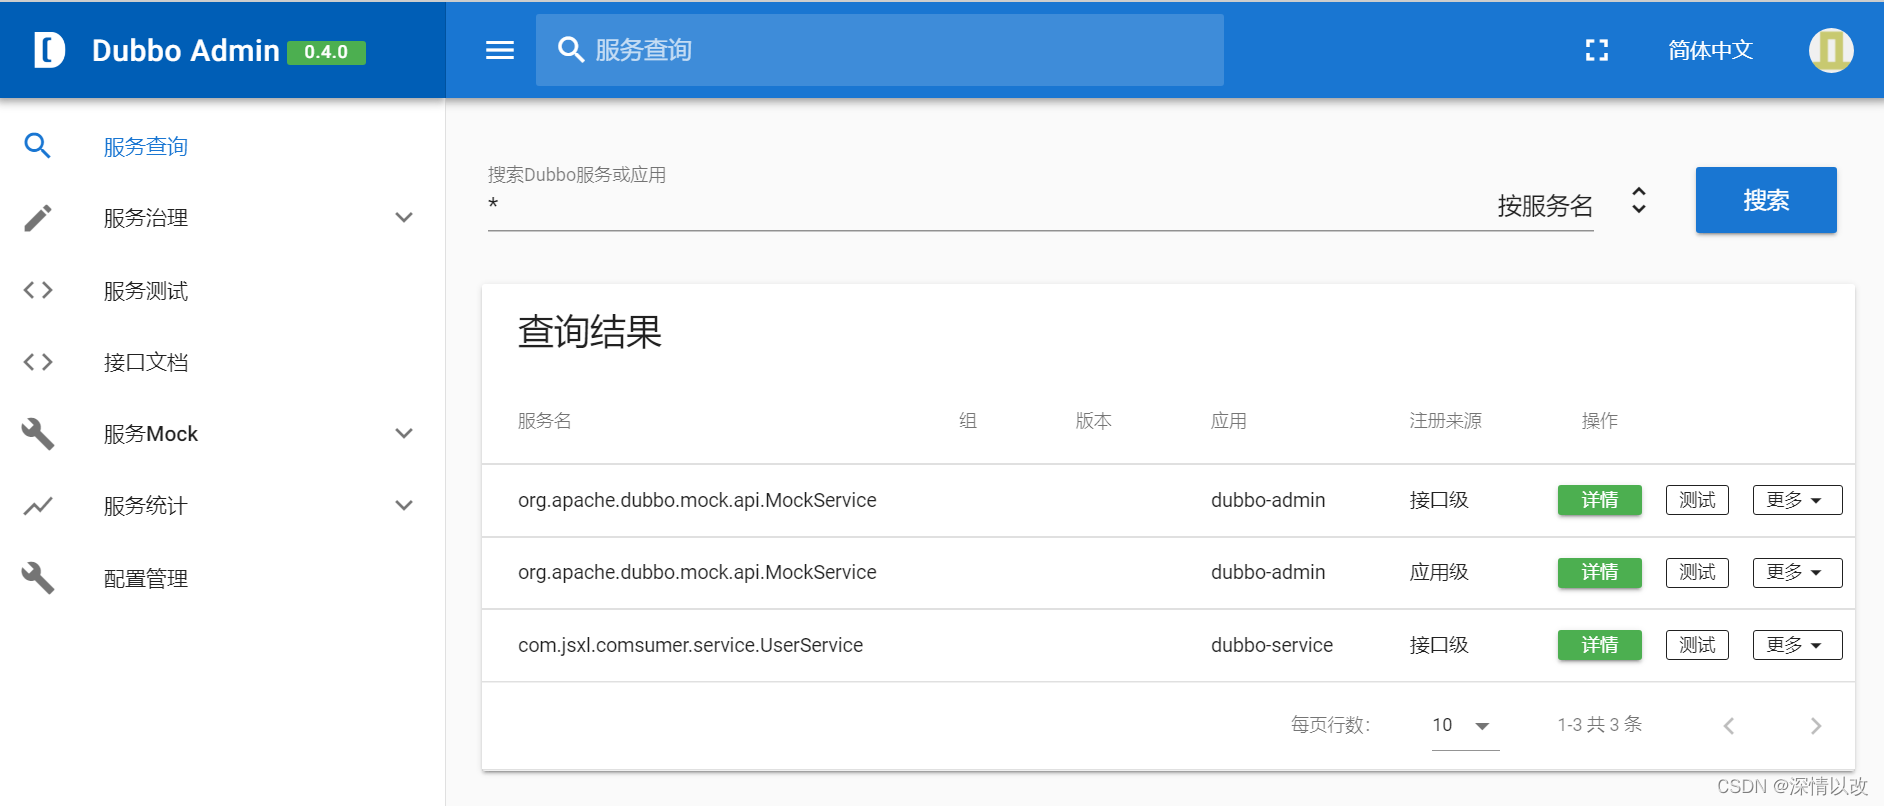
Task: Click the 查询结果 heading
Action: (x=590, y=332)
